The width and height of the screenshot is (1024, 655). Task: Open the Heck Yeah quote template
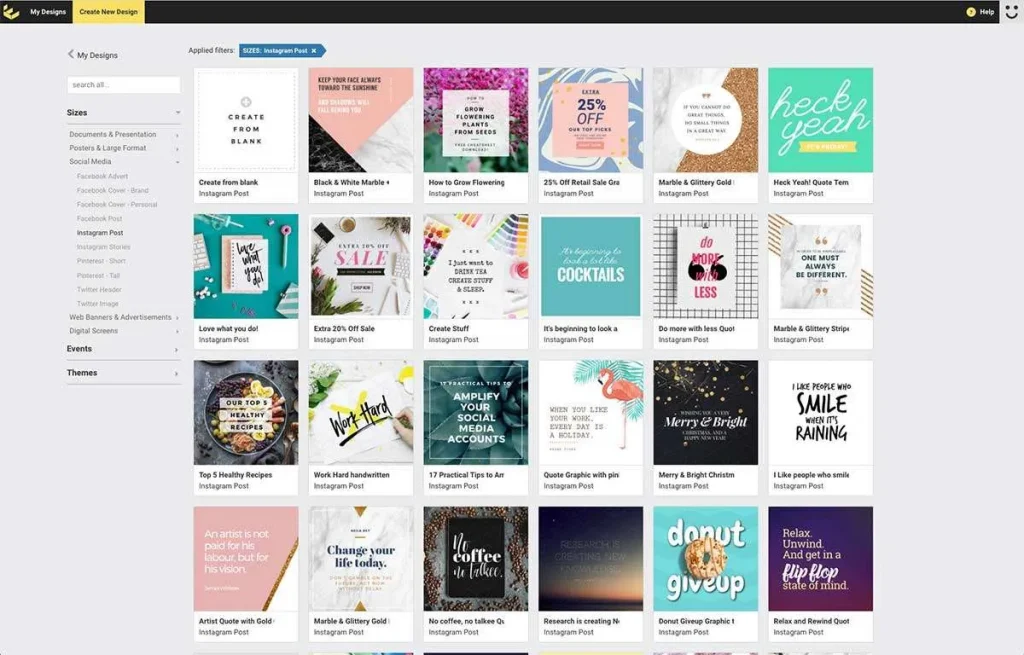pyautogui.click(x=820, y=120)
